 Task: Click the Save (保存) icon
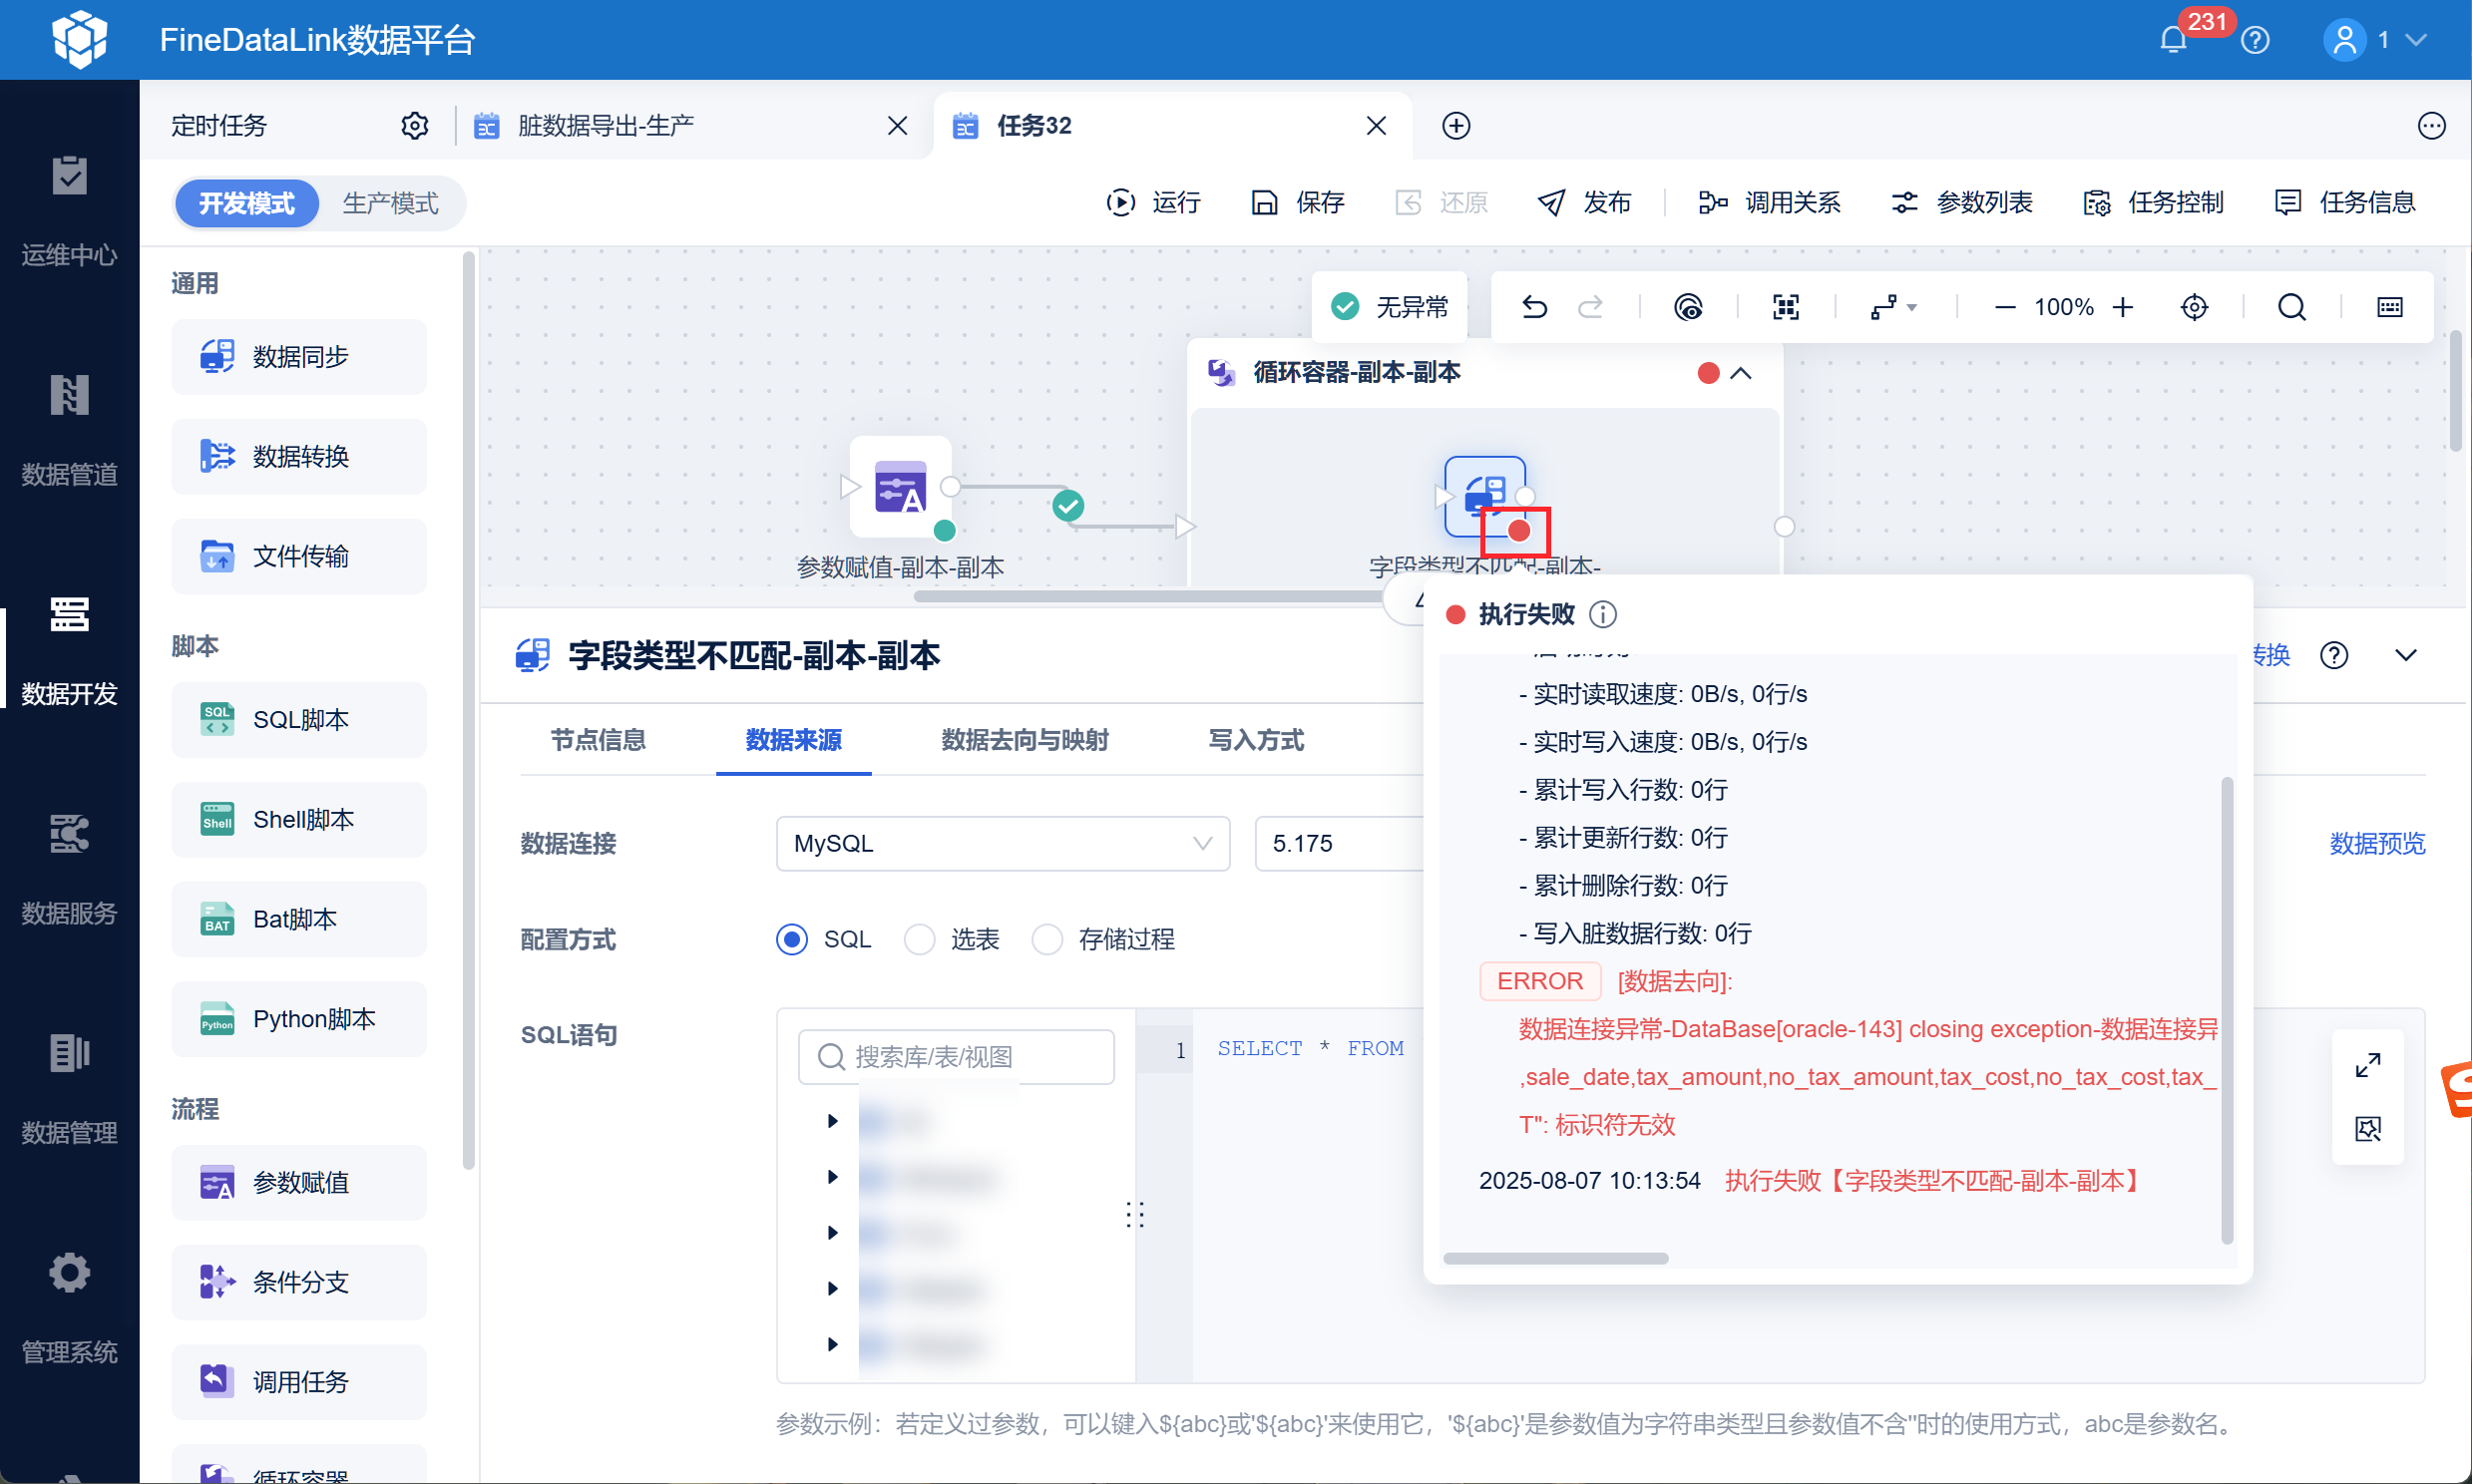[1264, 203]
